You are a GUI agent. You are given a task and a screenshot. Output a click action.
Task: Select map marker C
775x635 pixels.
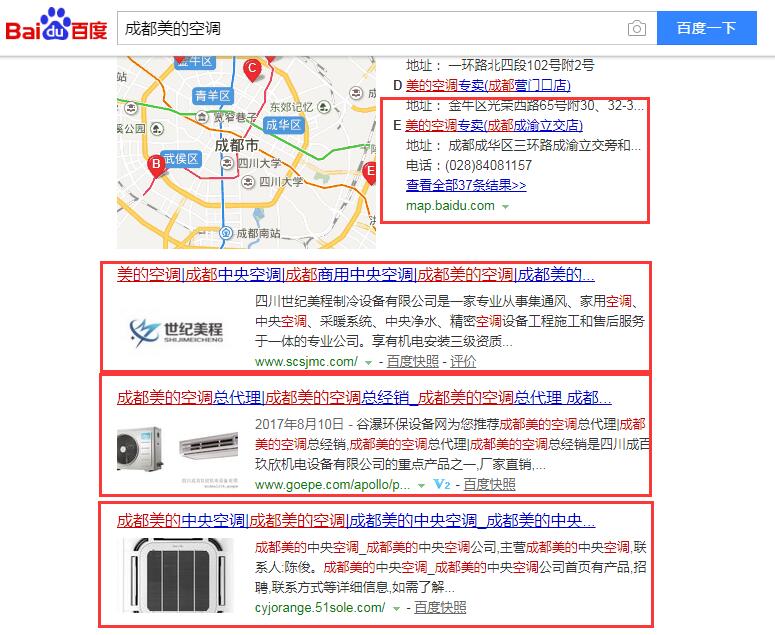(252, 70)
